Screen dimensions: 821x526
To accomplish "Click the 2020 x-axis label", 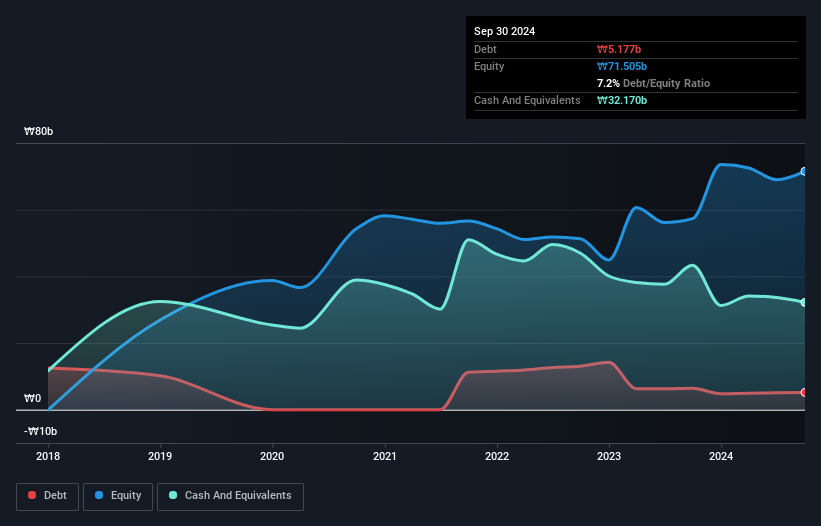I will tap(272, 456).
